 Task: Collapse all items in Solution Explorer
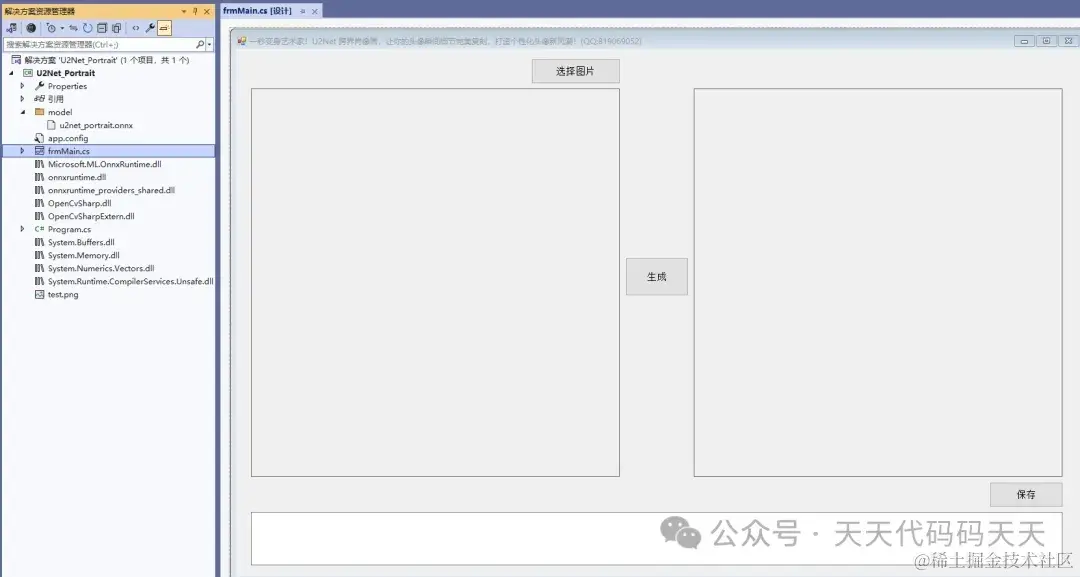click(x=103, y=29)
